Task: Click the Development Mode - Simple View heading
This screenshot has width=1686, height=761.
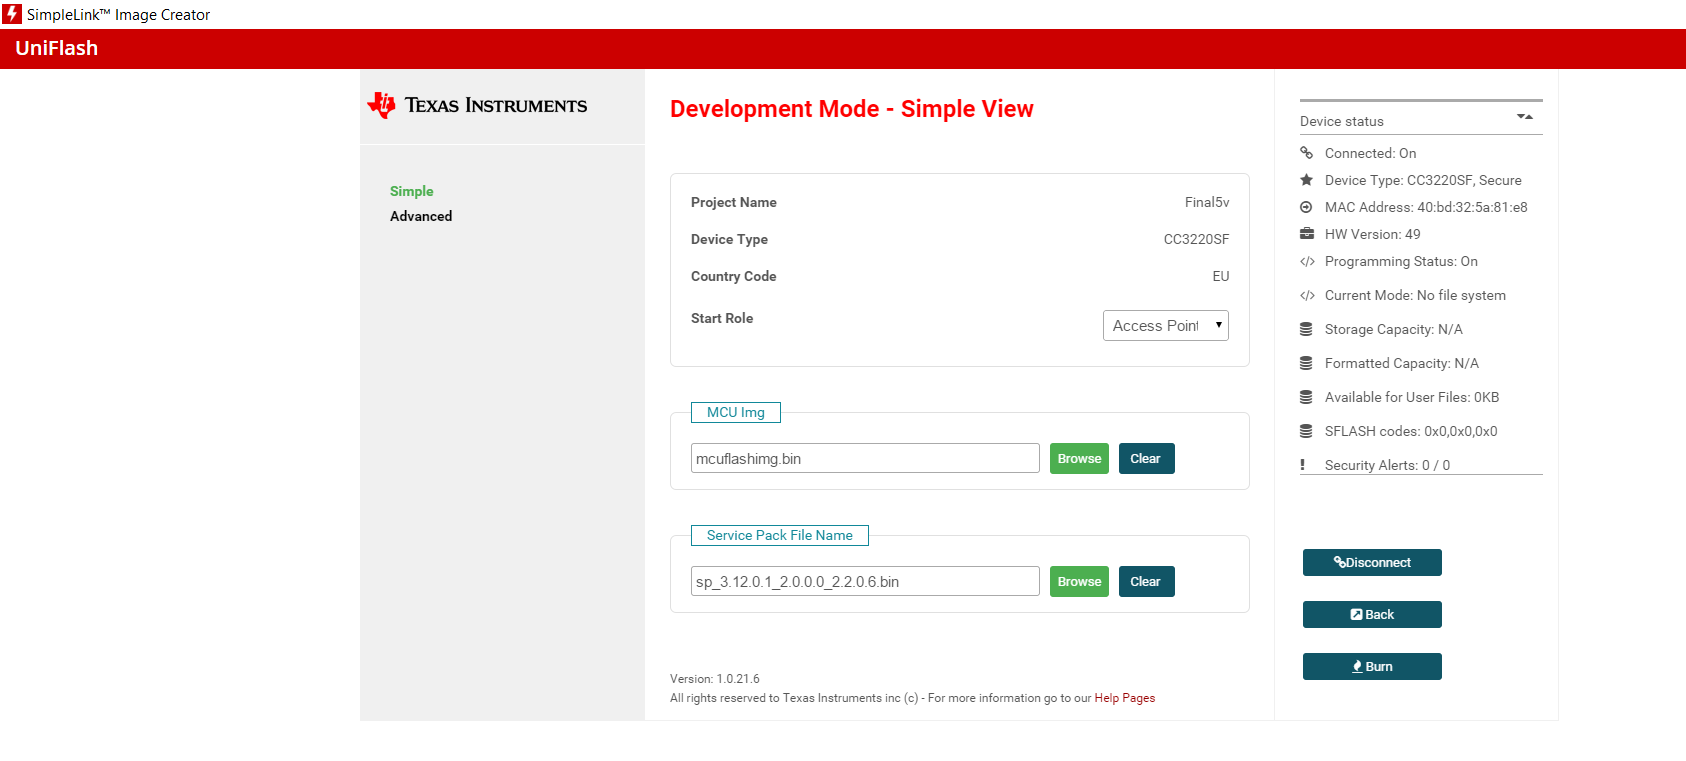Action: click(852, 109)
